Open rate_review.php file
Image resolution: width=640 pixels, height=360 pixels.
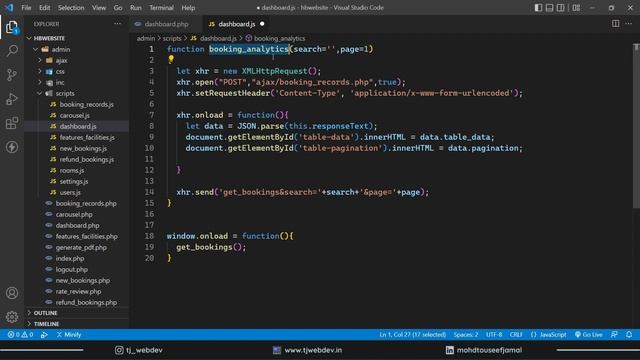tap(77, 292)
